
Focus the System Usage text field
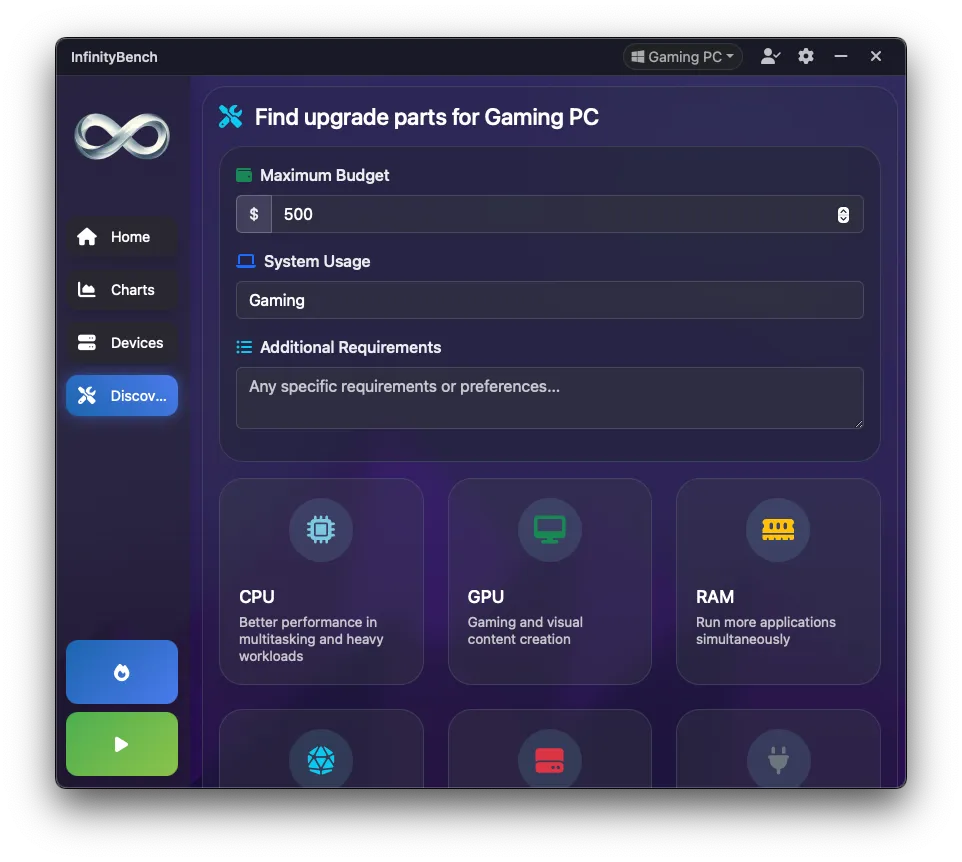click(549, 300)
